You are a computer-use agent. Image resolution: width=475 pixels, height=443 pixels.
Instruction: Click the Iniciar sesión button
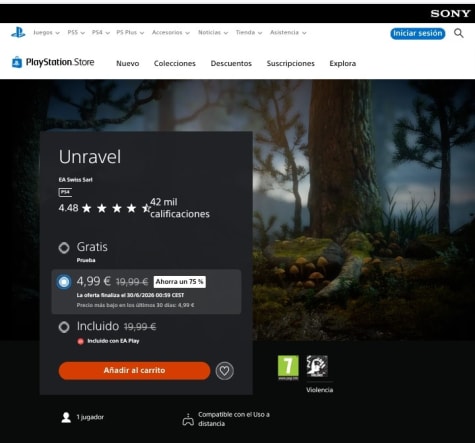pos(418,33)
